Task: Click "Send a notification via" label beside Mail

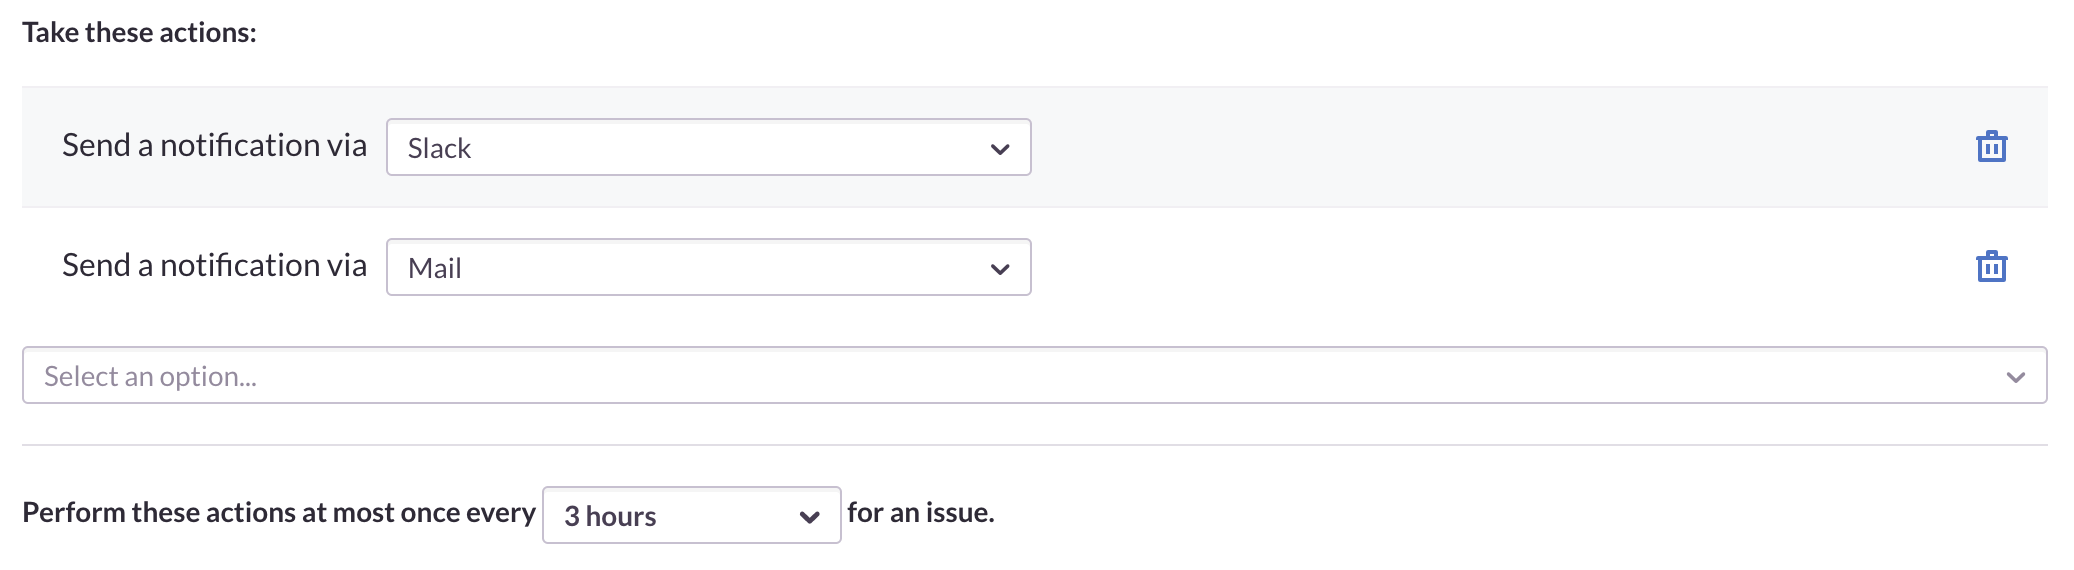Action: 214,265
